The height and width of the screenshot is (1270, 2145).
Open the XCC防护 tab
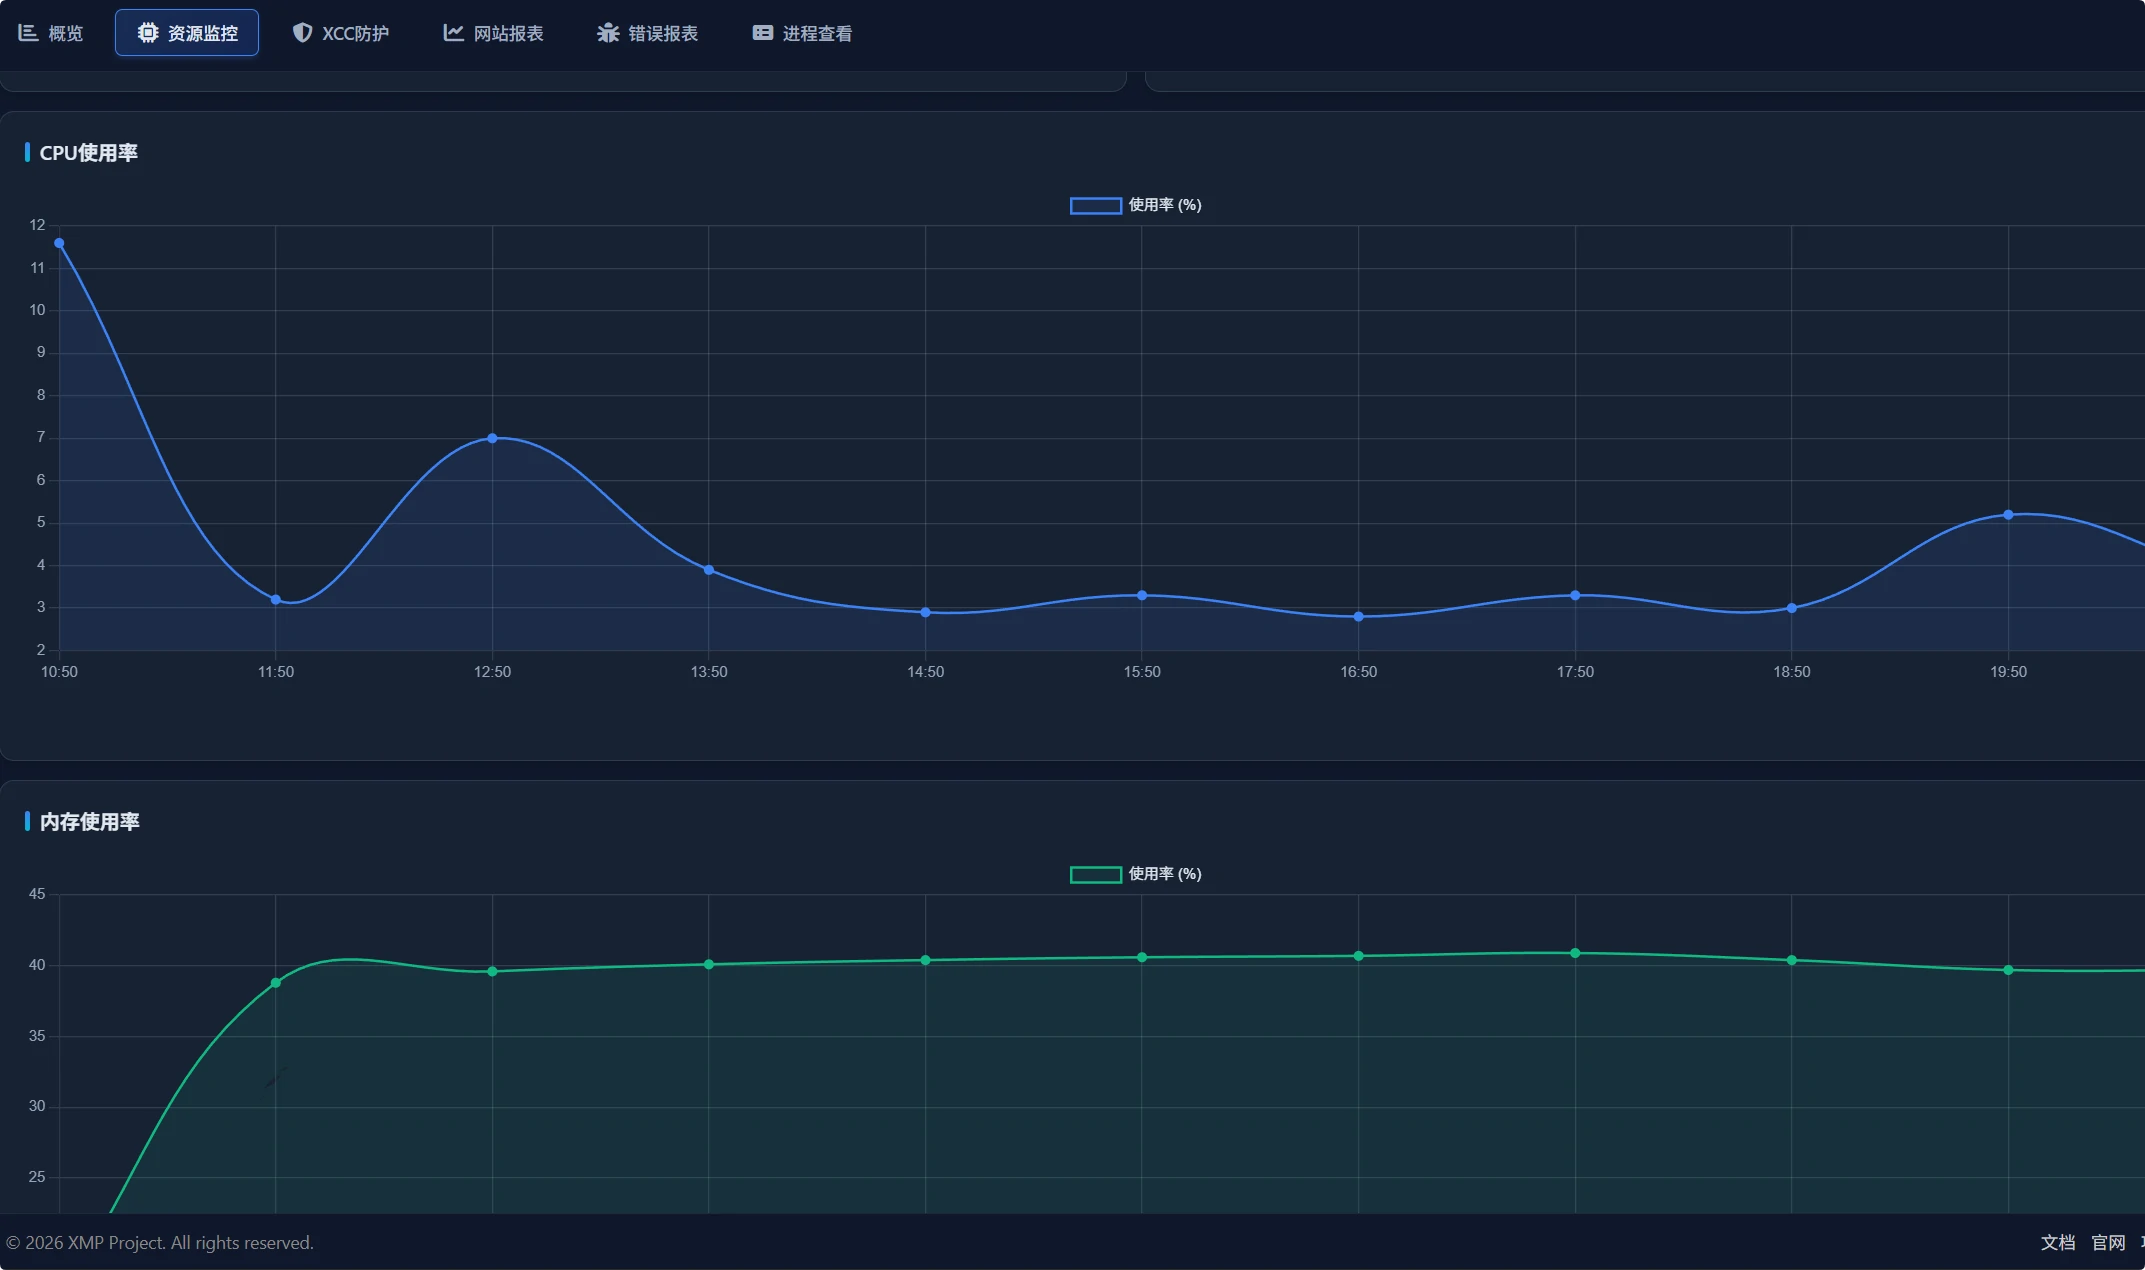(x=355, y=34)
